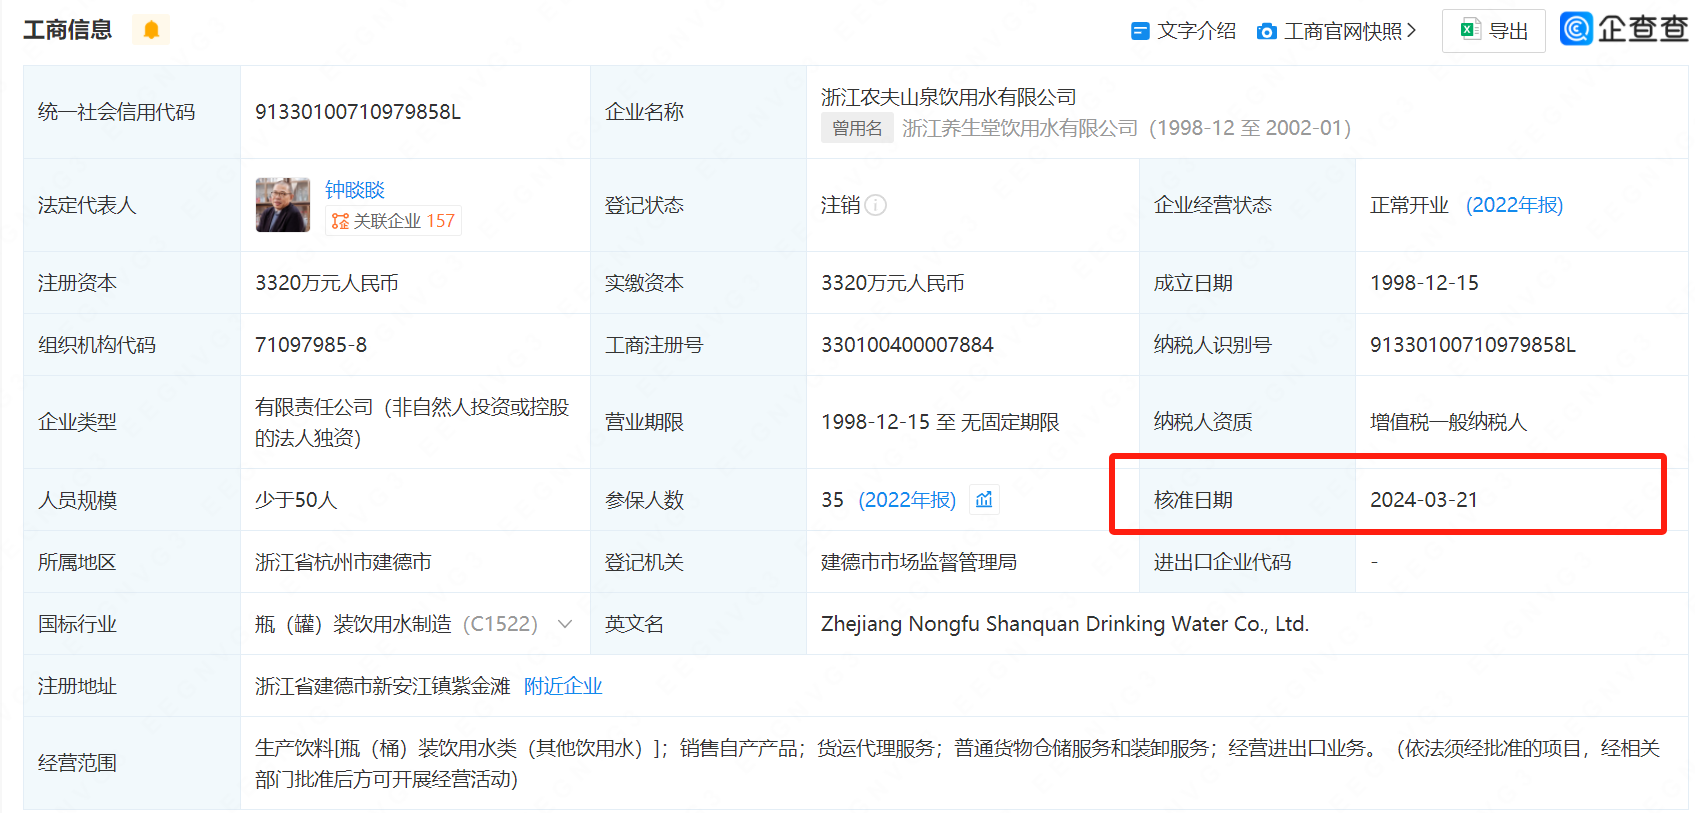
Task: Click the 营业期限 value 1998-12-15 至 无固定期限
Action: (940, 422)
